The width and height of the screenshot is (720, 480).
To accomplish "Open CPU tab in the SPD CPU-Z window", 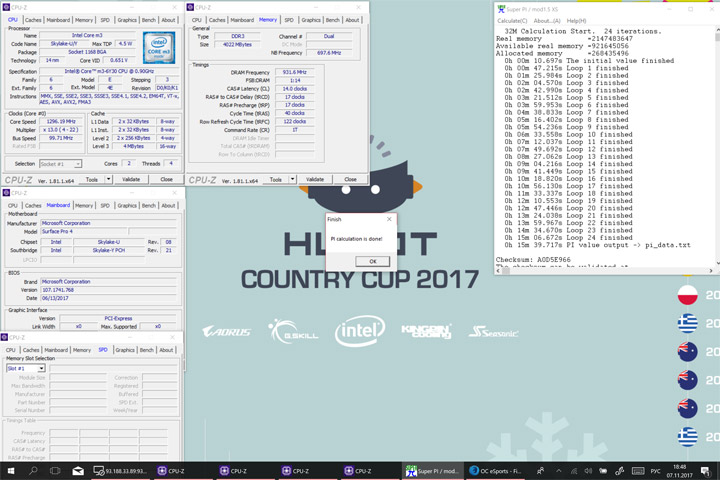I will click(x=11, y=350).
